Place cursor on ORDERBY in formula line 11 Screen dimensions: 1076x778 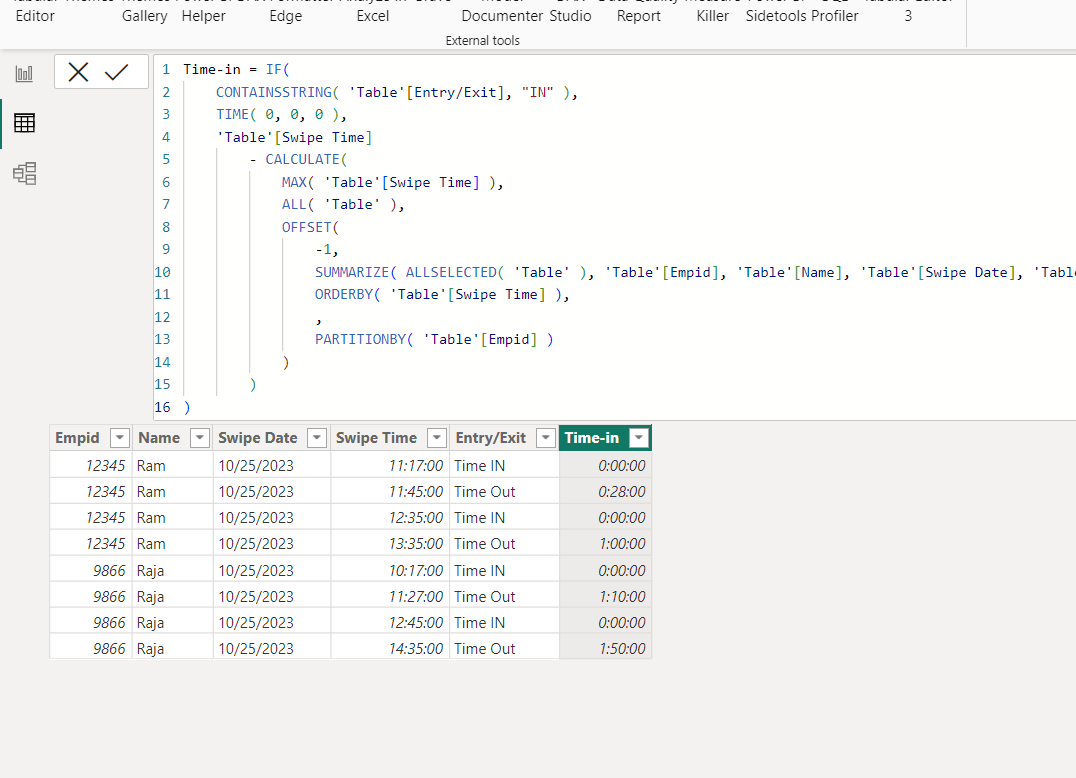pyautogui.click(x=344, y=294)
